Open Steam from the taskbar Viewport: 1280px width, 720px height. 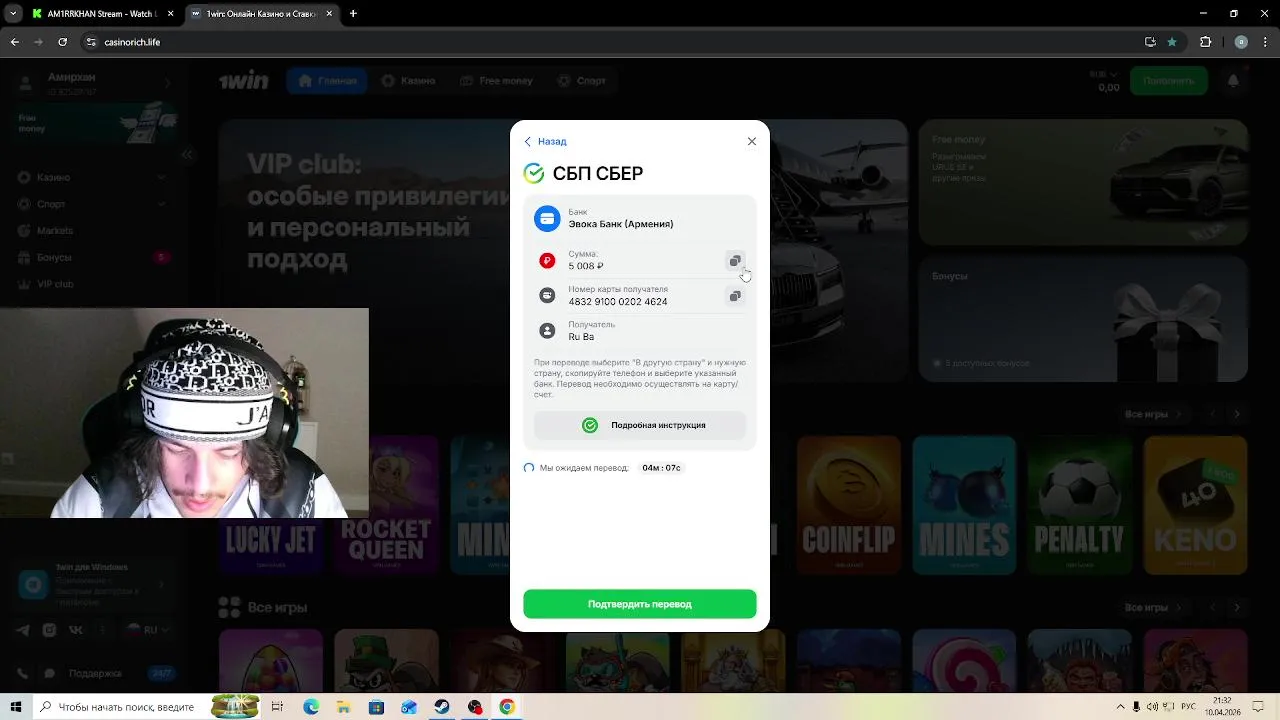[x=442, y=707]
